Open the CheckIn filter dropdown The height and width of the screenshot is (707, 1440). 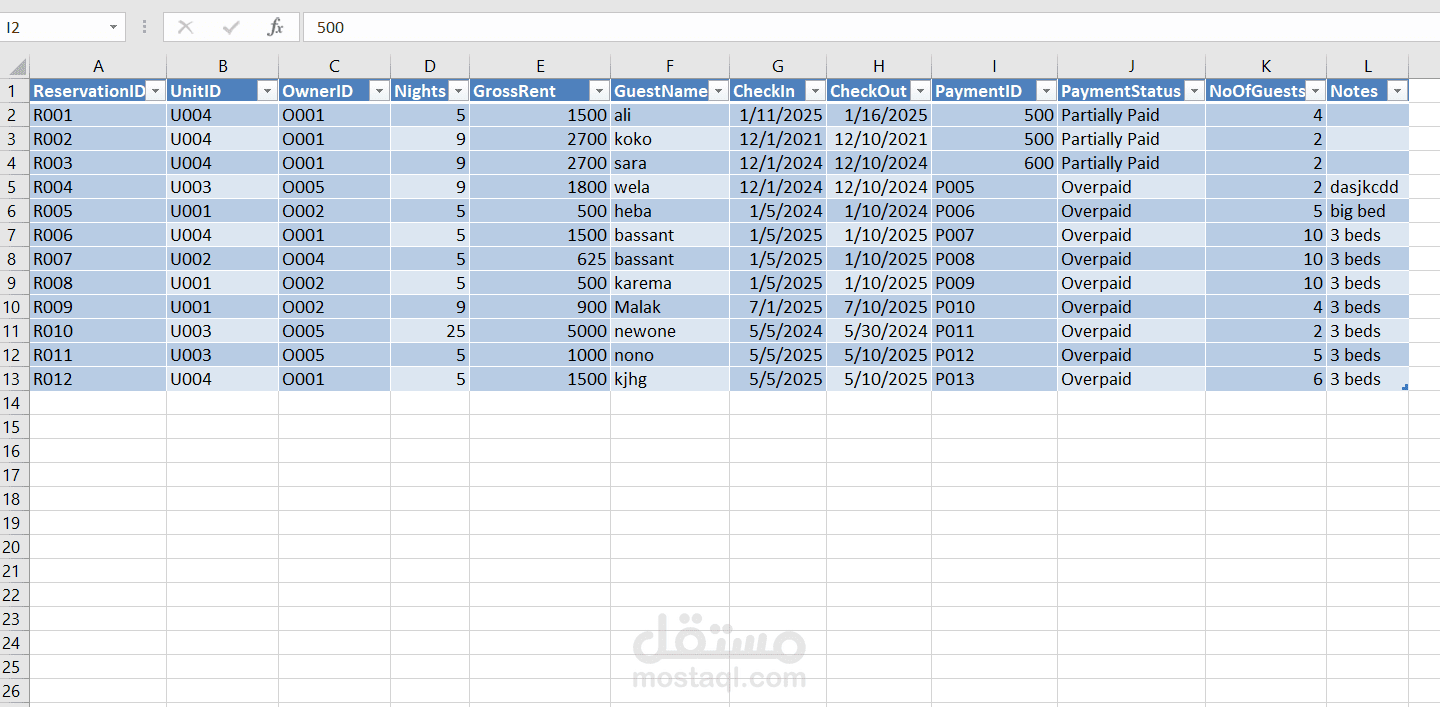coord(815,91)
